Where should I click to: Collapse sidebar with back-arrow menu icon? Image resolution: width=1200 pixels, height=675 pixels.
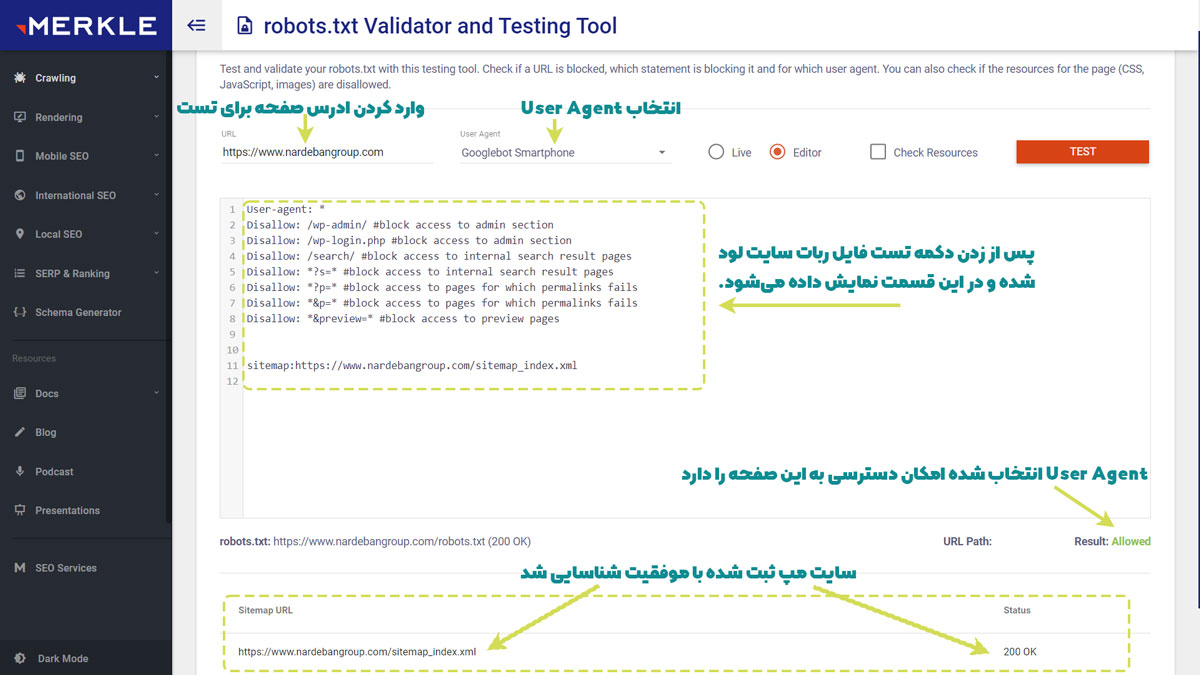(x=196, y=25)
